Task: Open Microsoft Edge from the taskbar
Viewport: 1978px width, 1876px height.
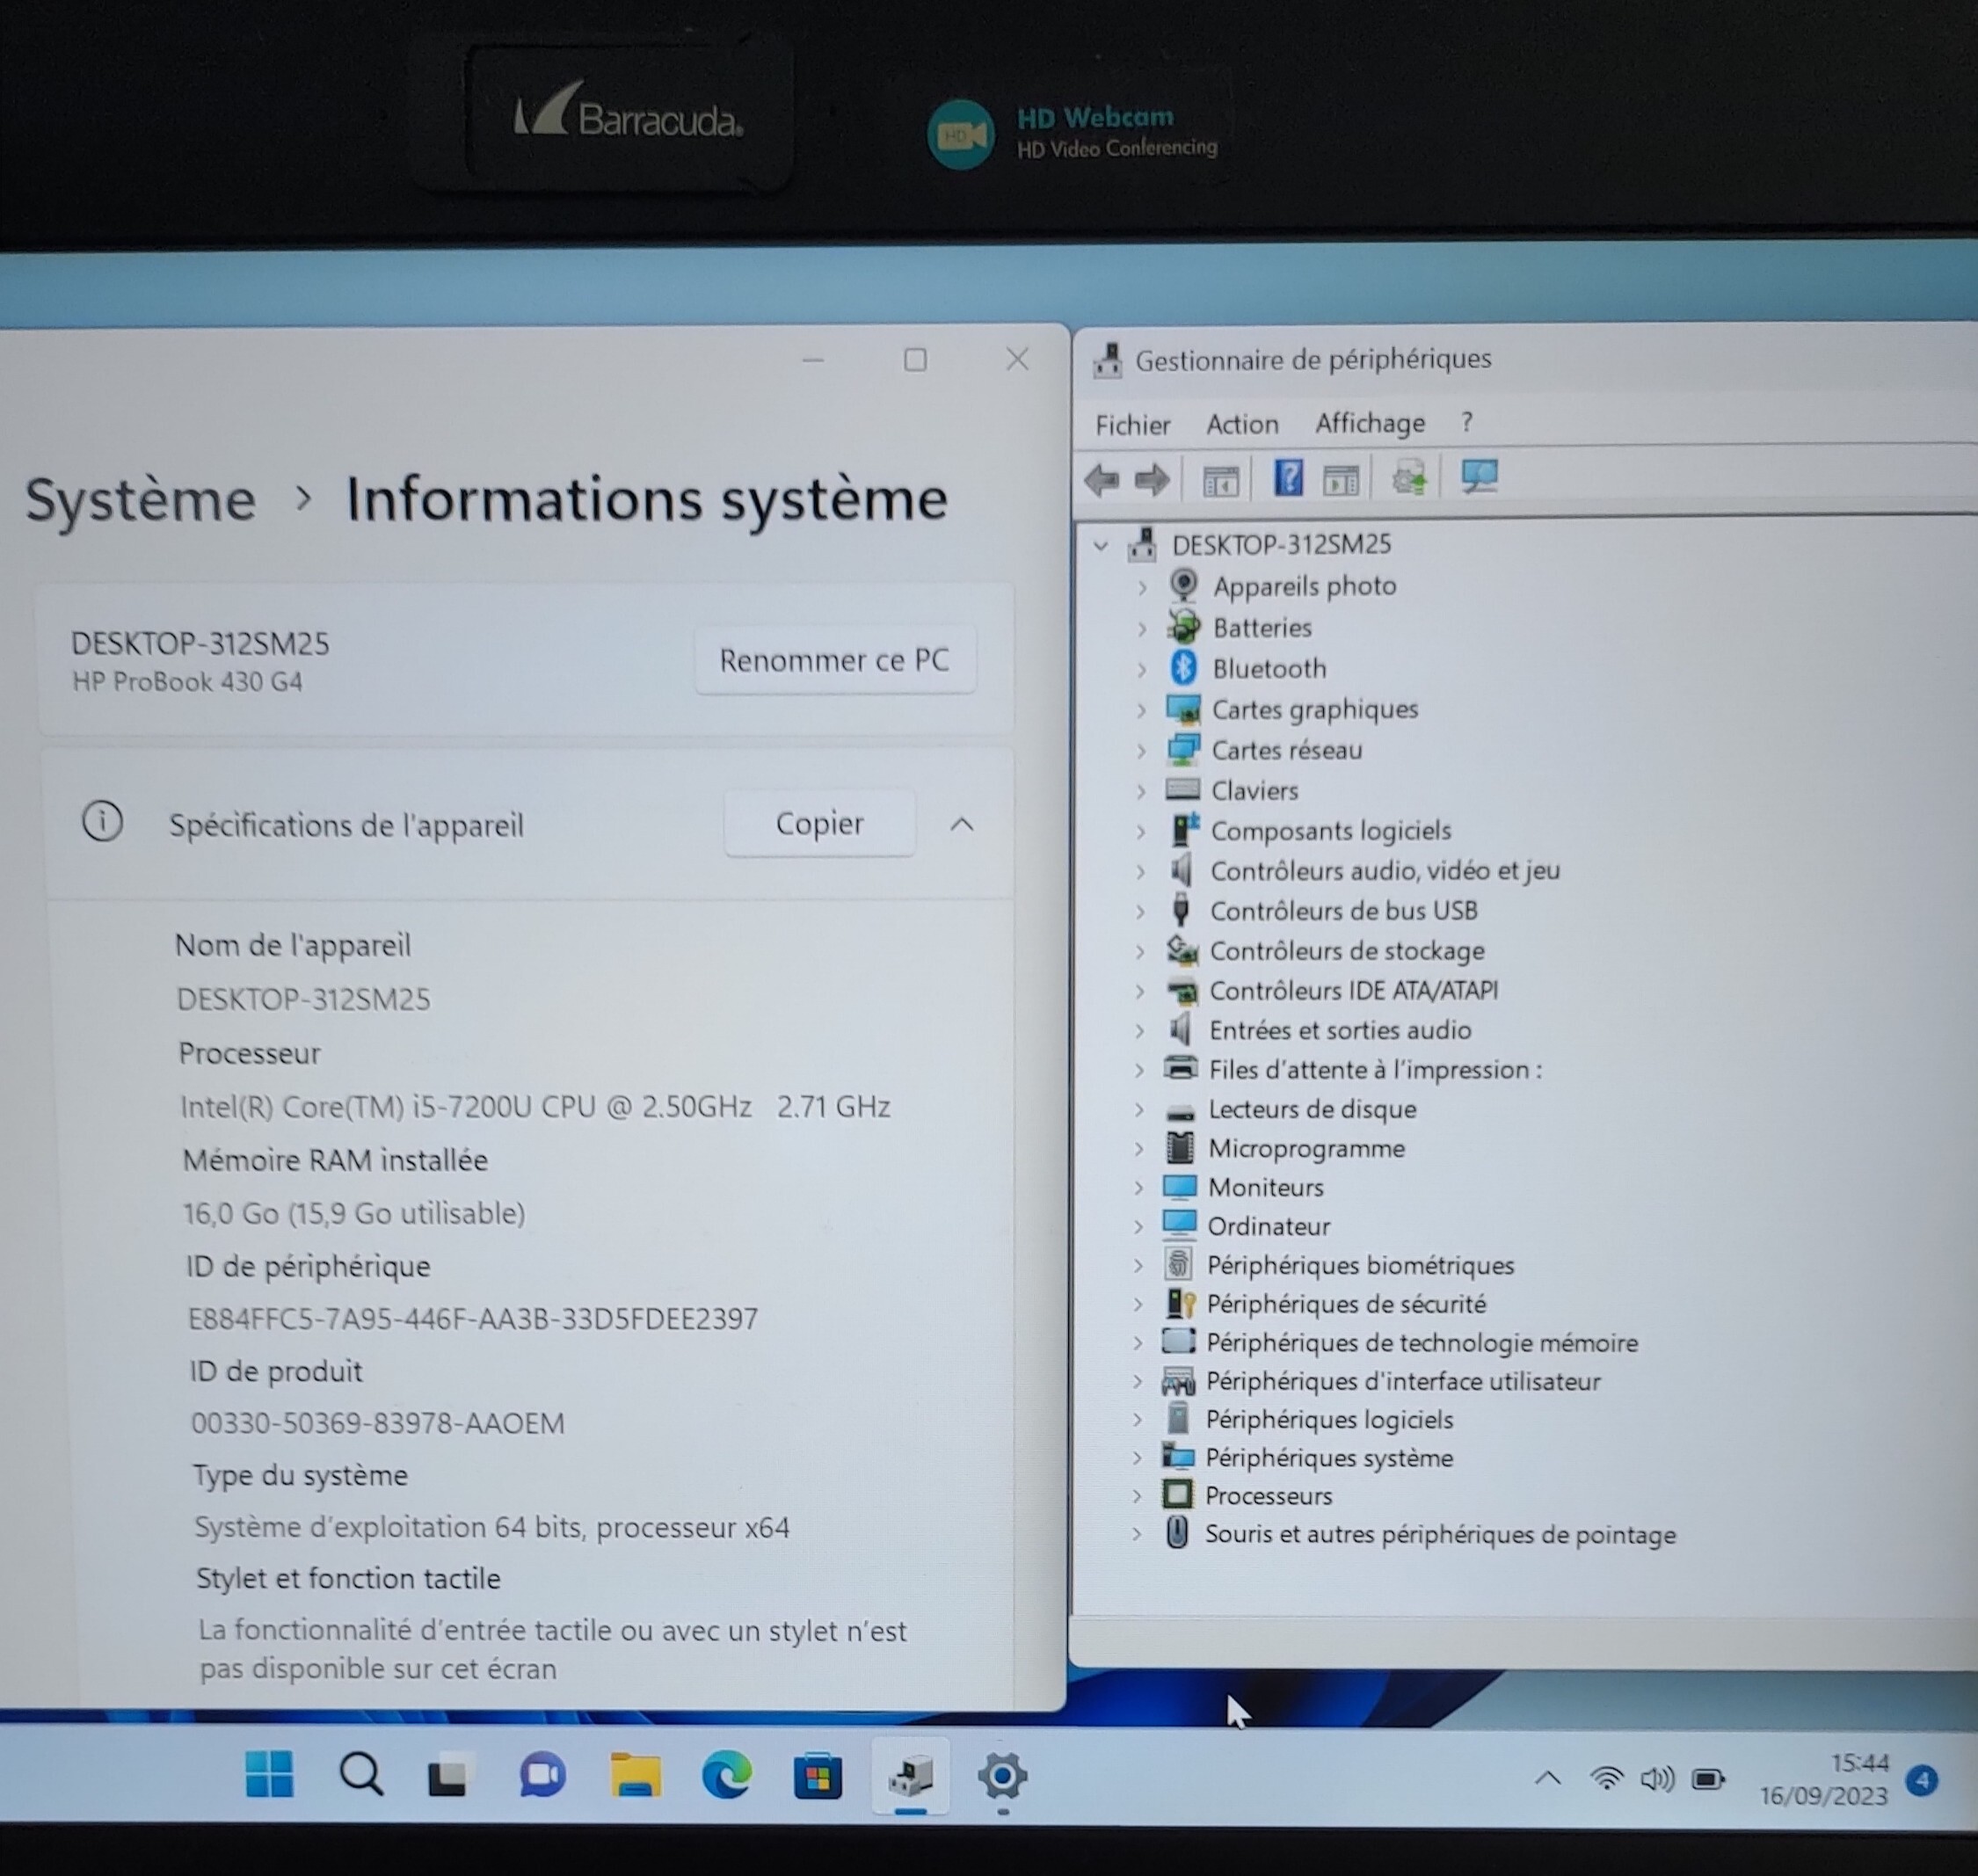Action: point(726,1777)
